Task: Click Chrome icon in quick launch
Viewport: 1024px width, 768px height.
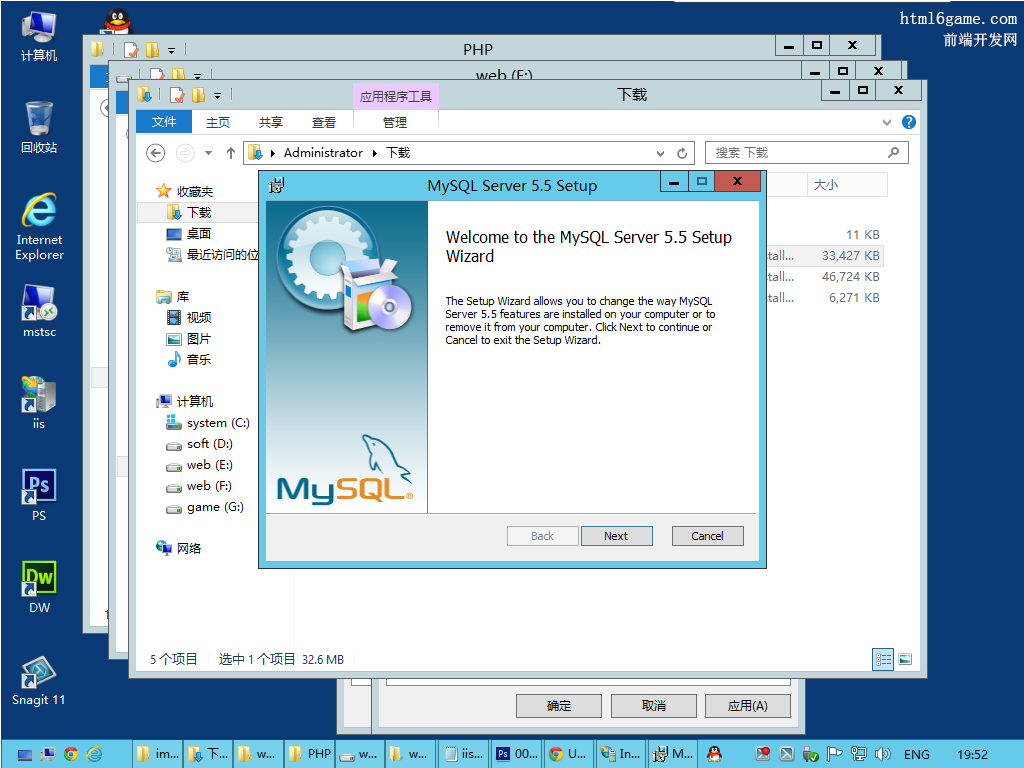Action: coord(71,754)
